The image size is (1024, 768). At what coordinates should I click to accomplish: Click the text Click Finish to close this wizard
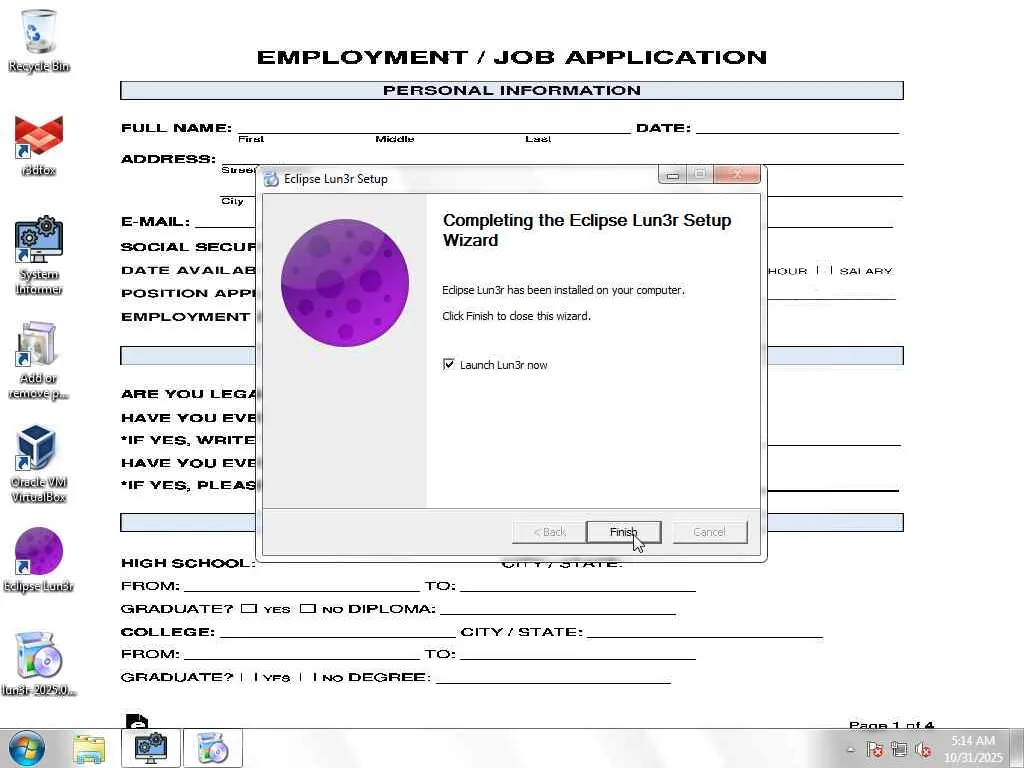pos(516,316)
